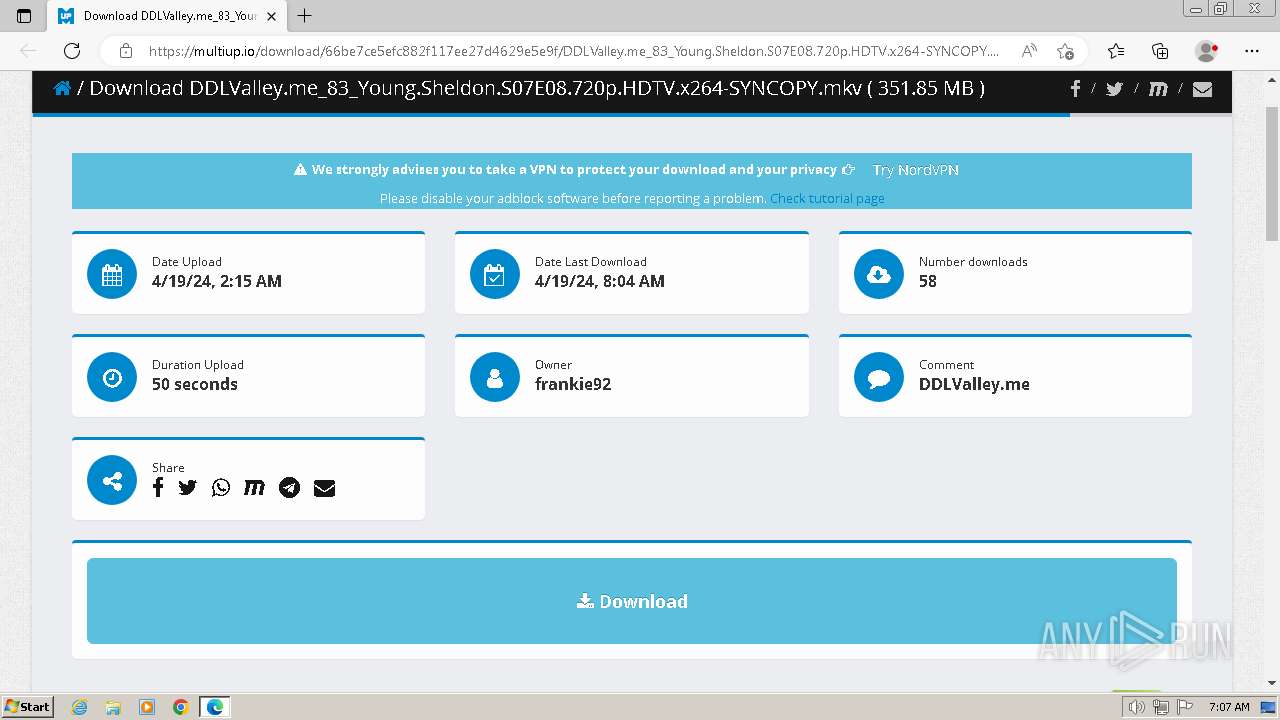The height and width of the screenshot is (720, 1280).
Task: Open the tab actions menu
Action: (x=24, y=16)
